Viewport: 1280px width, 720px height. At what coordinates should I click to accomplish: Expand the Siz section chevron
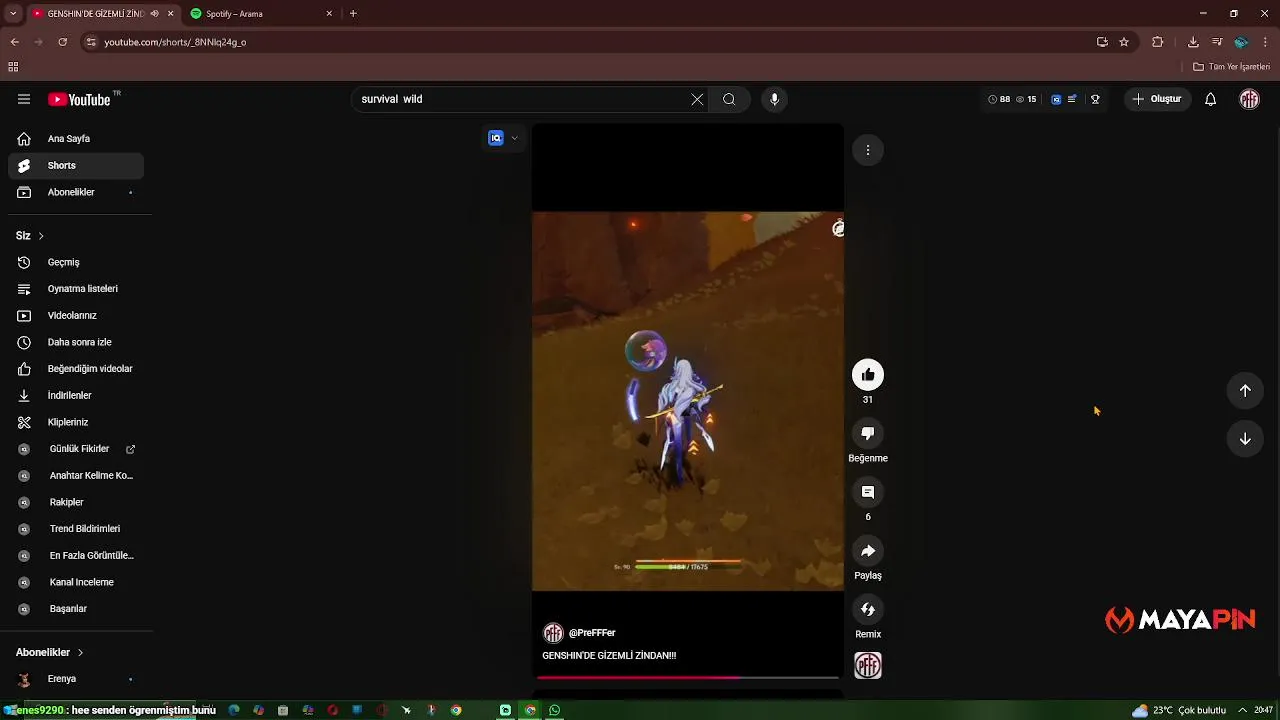tap(41, 236)
